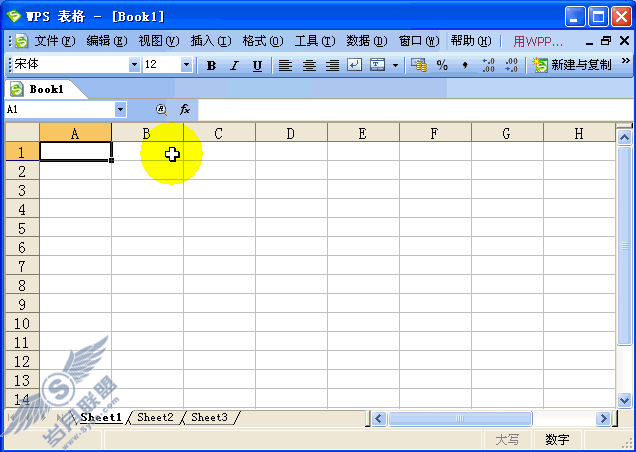
Task: Center align cell text
Action: pos(309,65)
